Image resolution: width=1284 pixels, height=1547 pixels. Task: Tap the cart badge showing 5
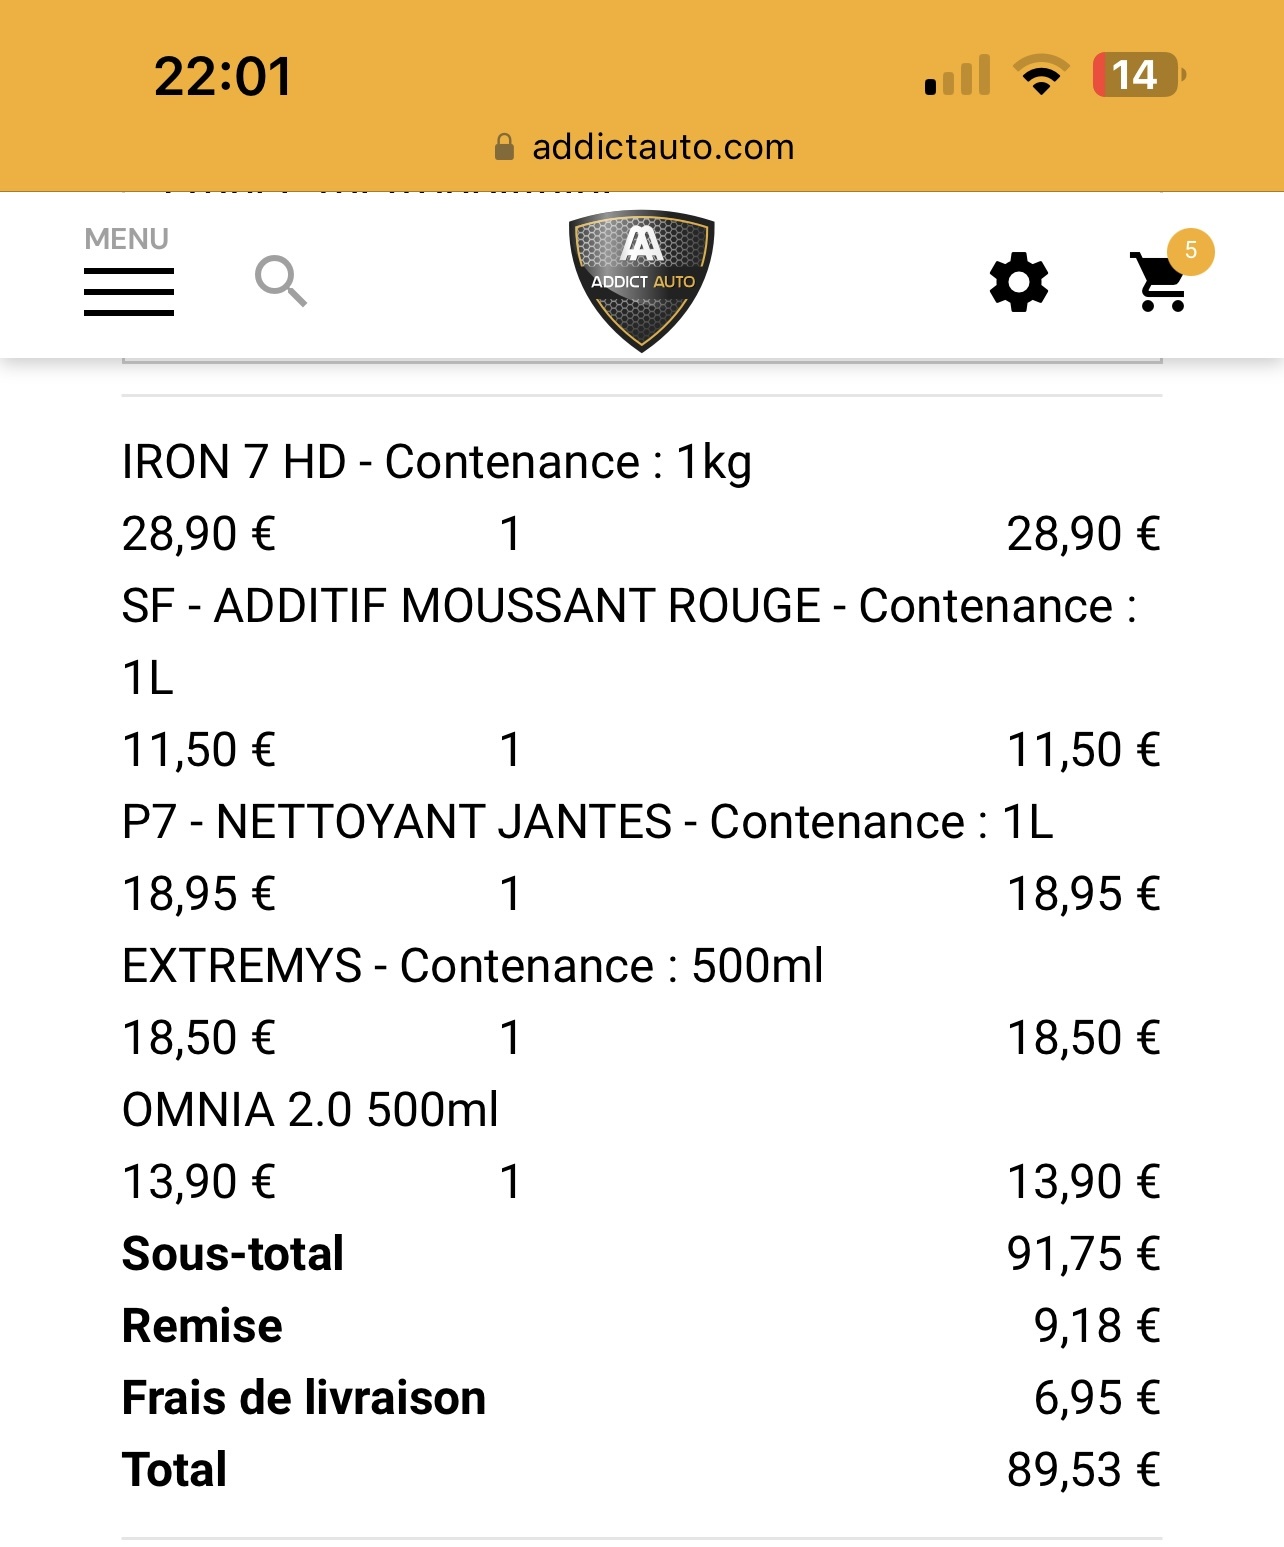point(1190,251)
